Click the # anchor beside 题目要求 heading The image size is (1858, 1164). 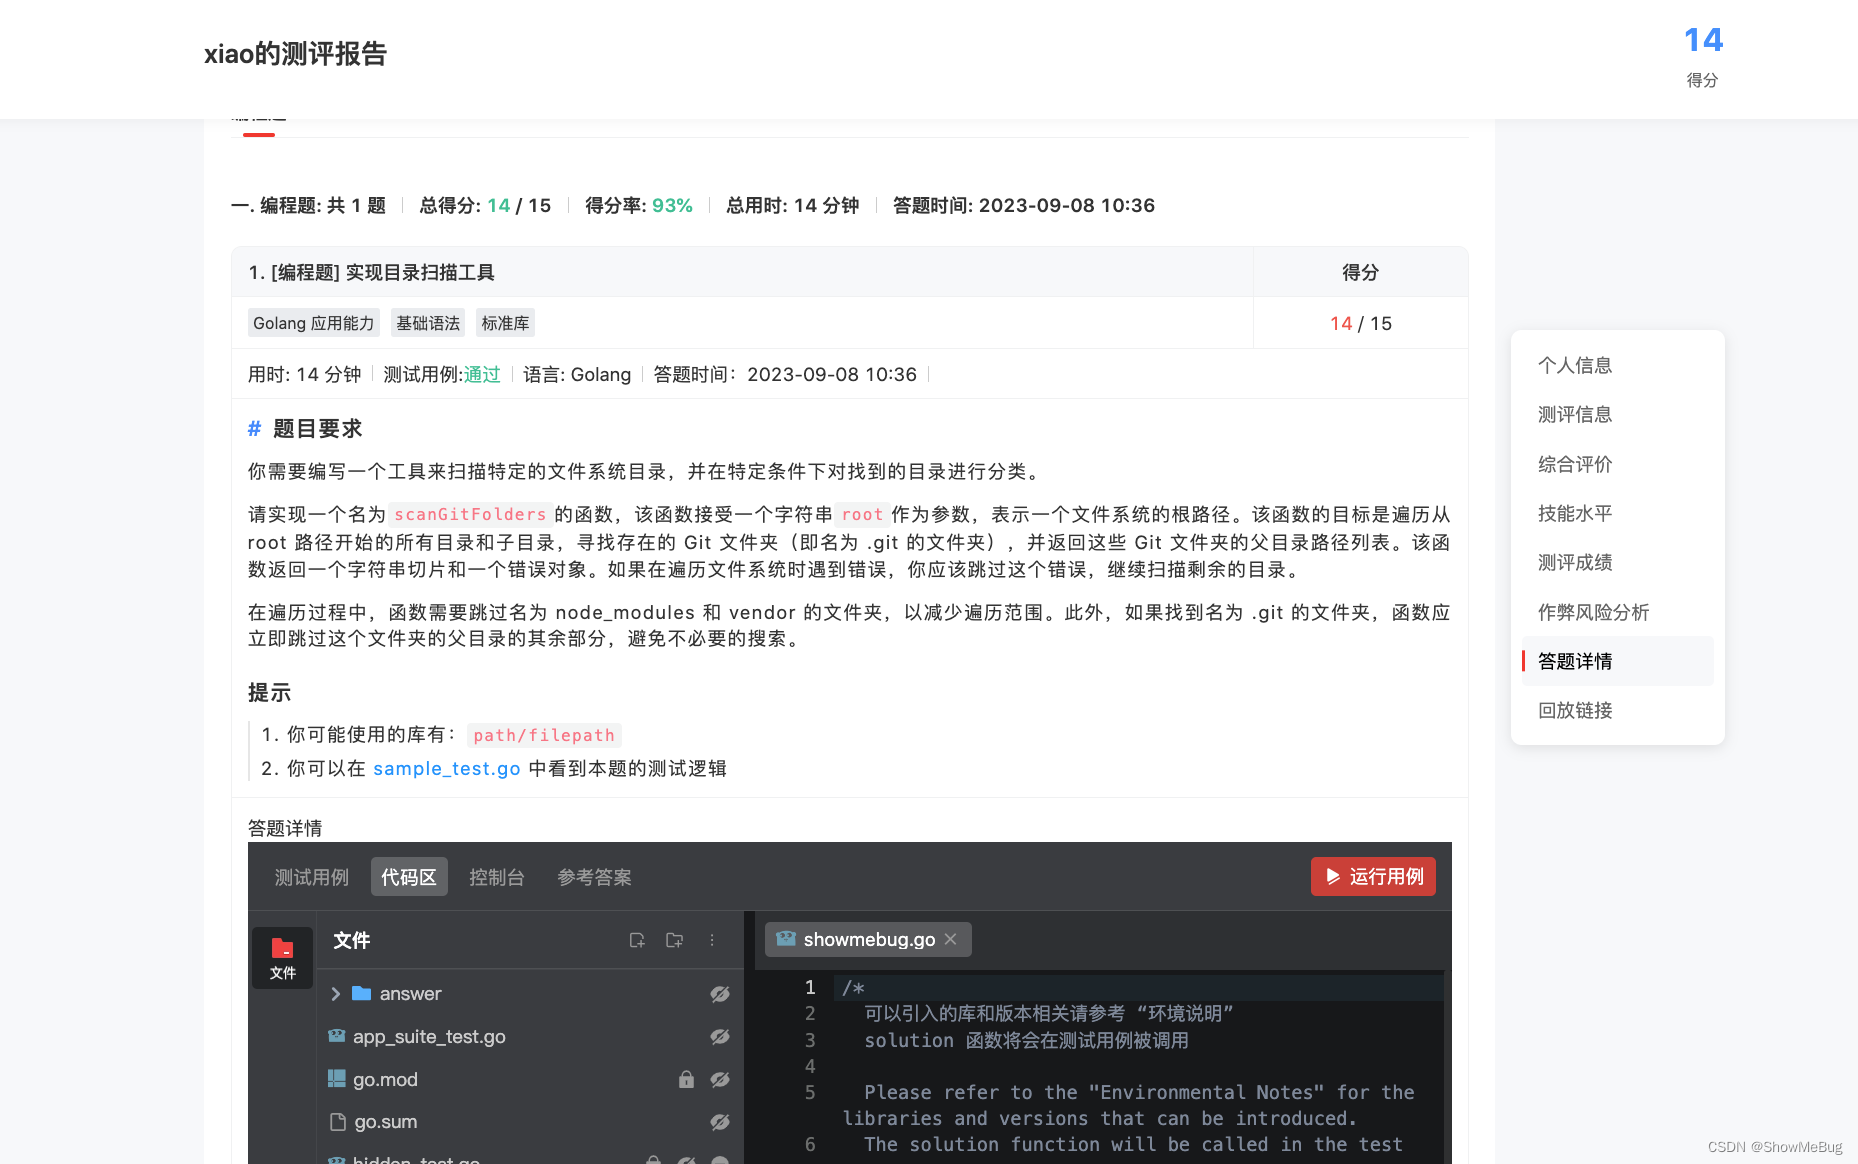tap(254, 428)
